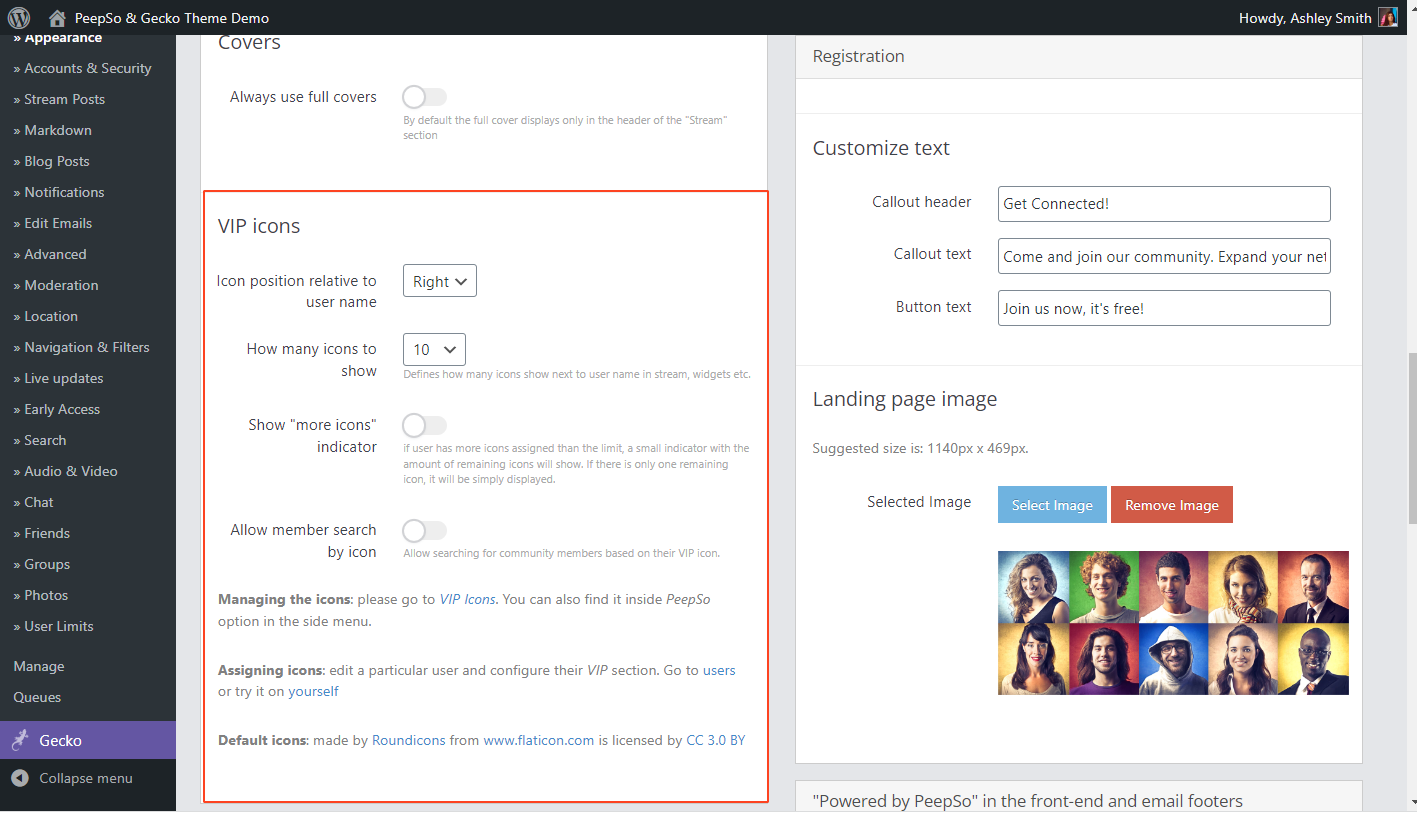Click the Collapse menu arrow icon
This screenshot has height=813, width=1417.
20,778
